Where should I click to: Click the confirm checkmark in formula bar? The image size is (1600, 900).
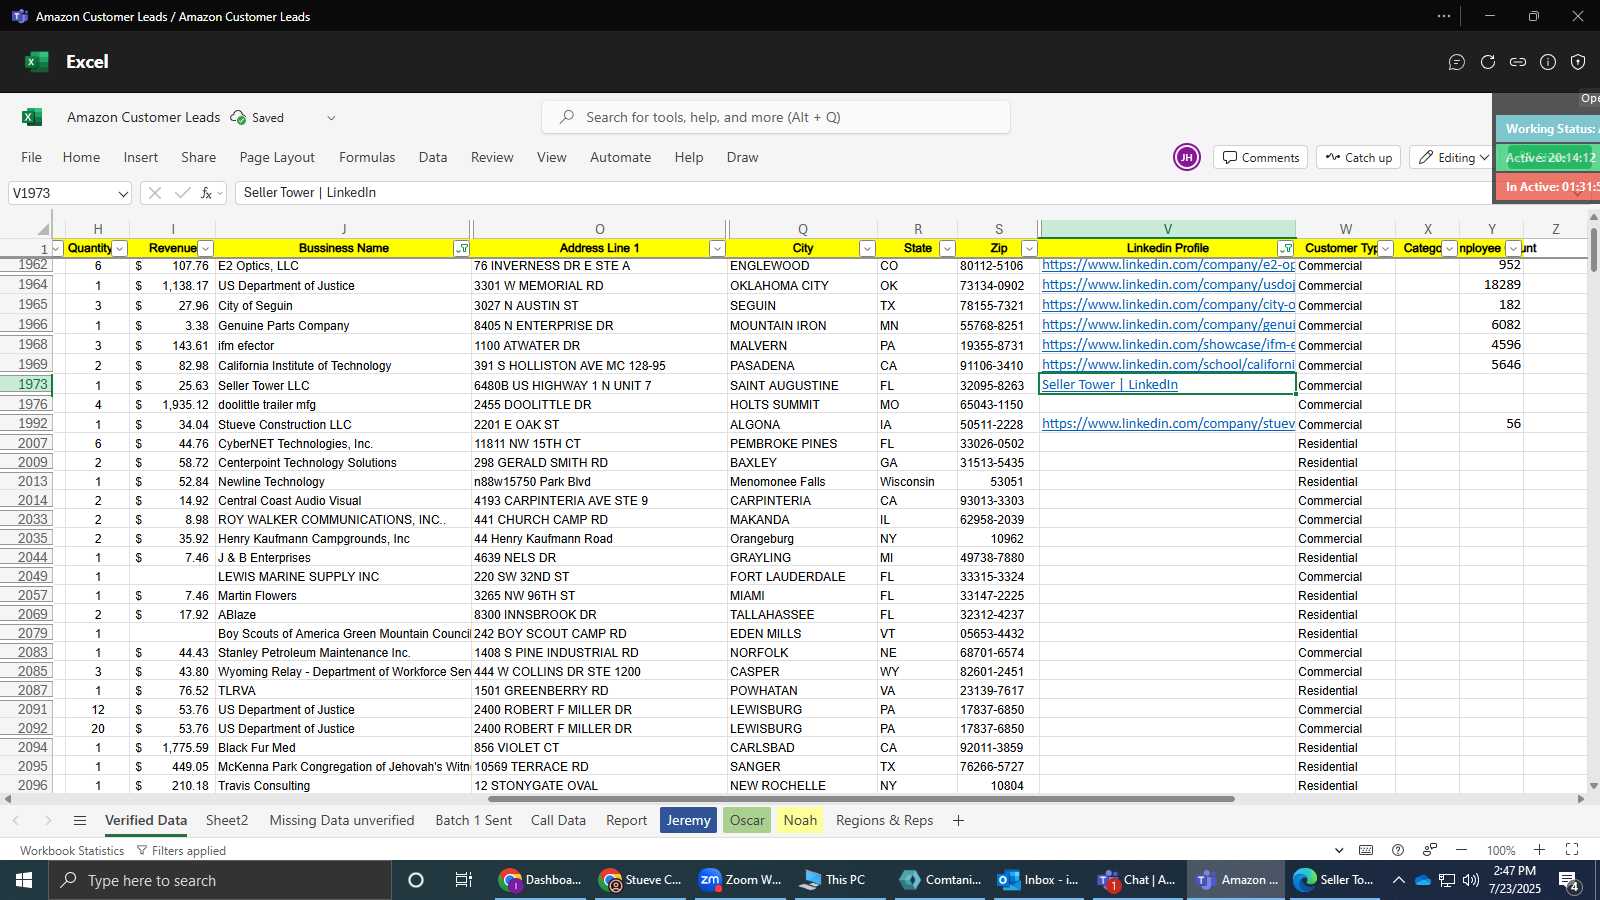pyautogui.click(x=182, y=193)
